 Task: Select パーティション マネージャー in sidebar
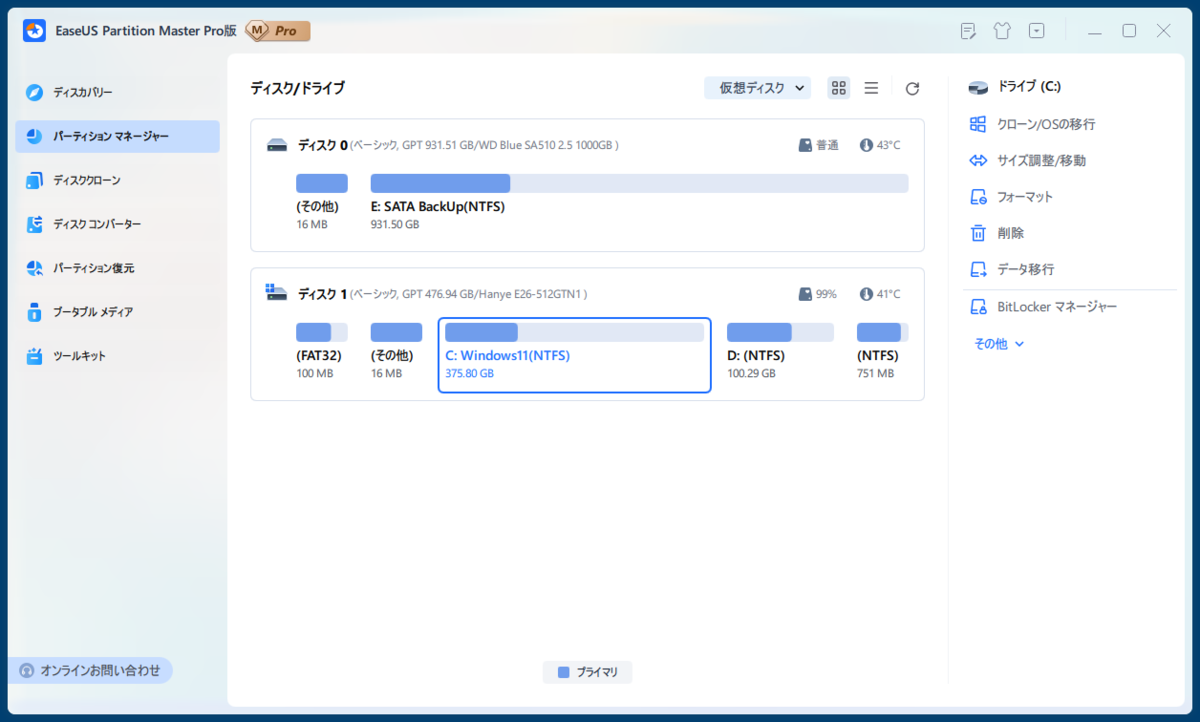(117, 136)
